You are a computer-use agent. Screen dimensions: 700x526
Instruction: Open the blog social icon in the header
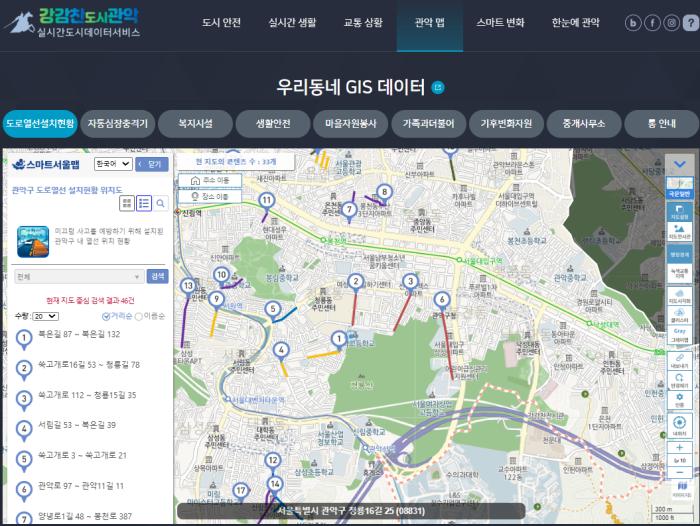pyautogui.click(x=633, y=23)
